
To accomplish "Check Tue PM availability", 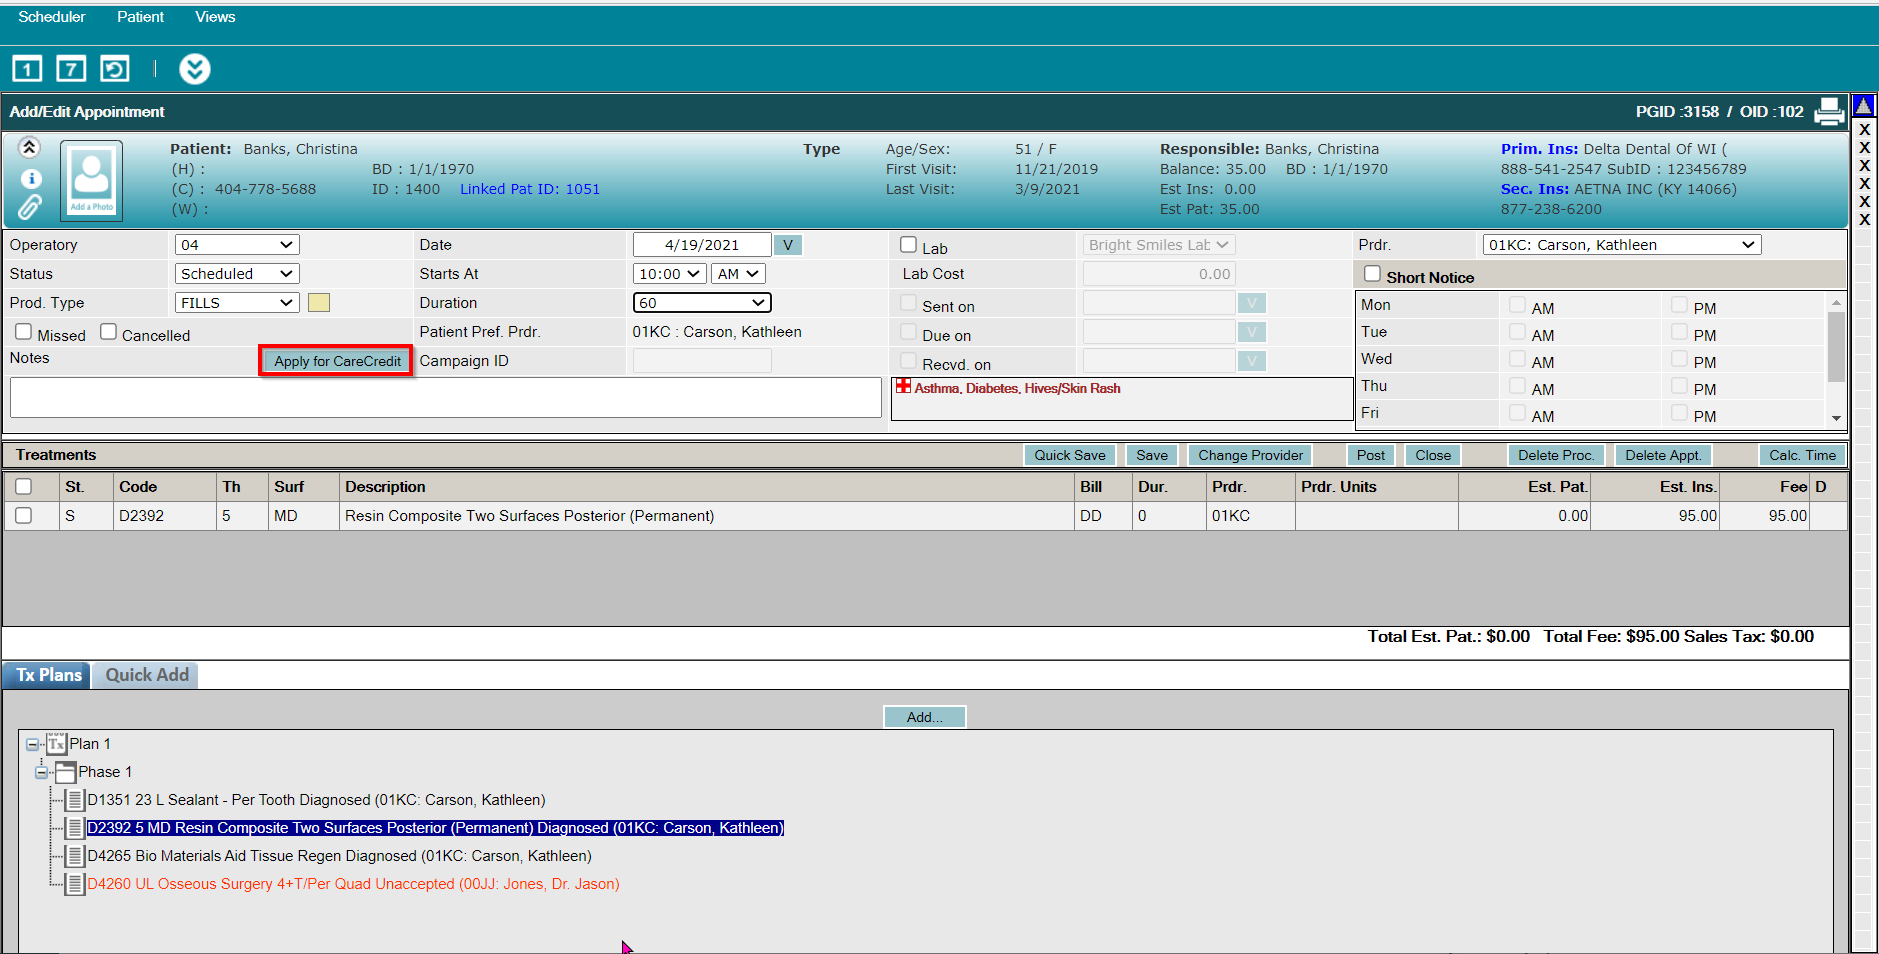I will coord(1680,332).
